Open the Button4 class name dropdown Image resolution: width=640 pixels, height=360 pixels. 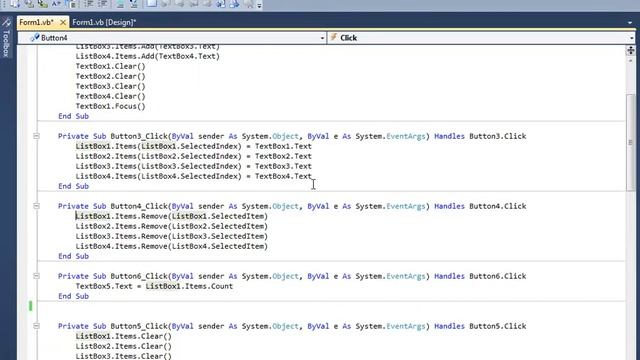322,38
